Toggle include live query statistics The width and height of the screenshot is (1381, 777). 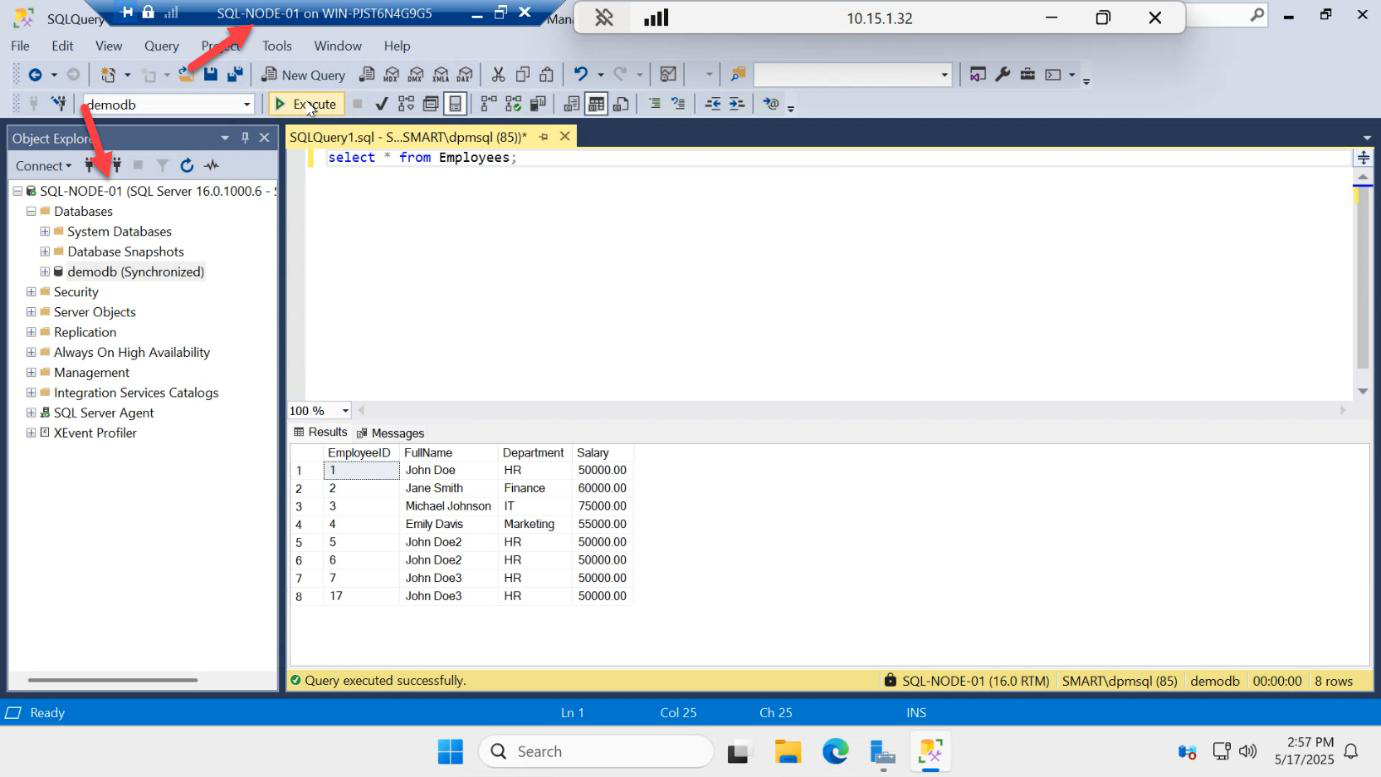513,104
